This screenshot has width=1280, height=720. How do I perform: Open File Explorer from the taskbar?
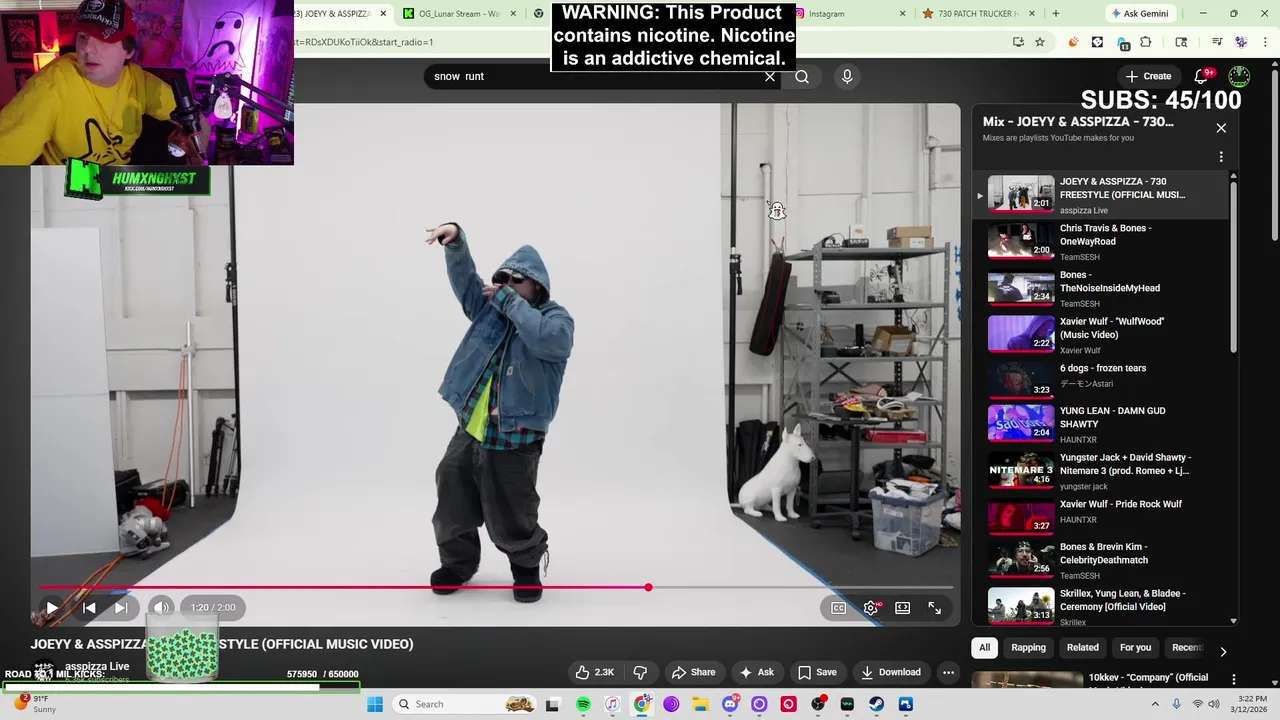(701, 704)
